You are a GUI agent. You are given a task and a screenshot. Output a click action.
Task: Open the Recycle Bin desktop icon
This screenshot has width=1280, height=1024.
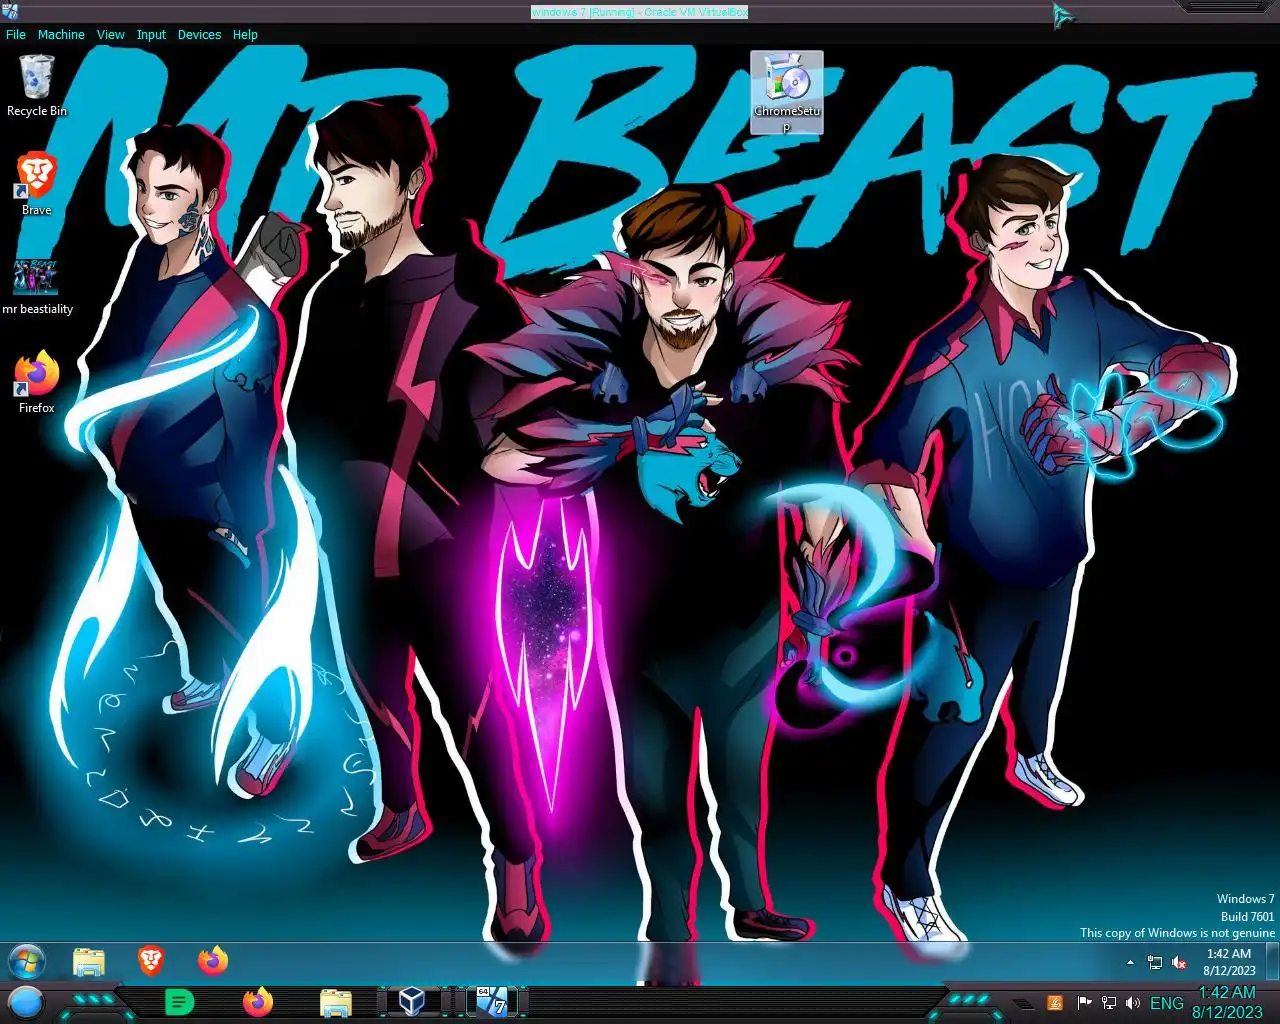pos(36,87)
